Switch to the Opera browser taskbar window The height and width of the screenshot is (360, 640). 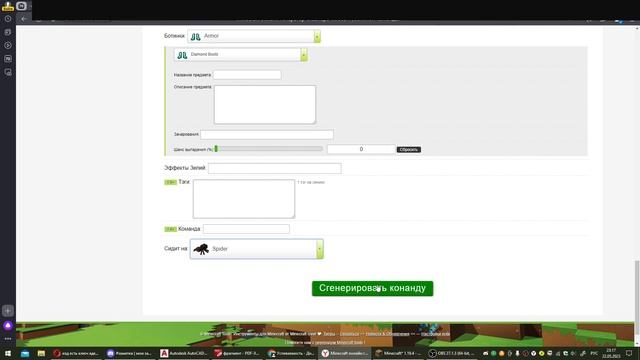76,353
